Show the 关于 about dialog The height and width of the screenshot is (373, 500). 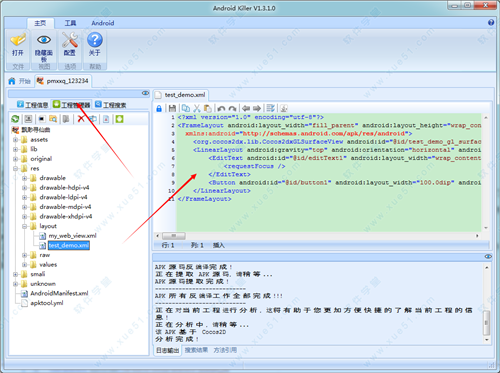tap(95, 45)
